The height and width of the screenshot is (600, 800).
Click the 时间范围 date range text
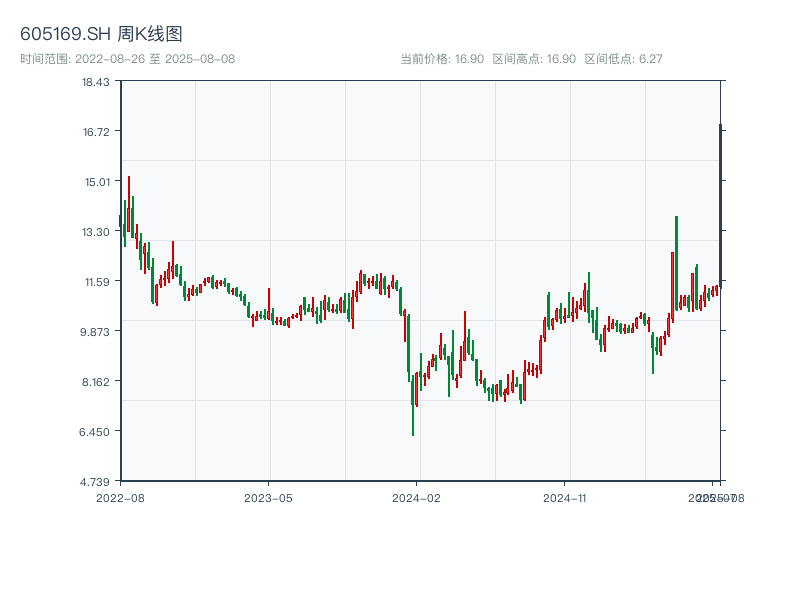[127, 59]
